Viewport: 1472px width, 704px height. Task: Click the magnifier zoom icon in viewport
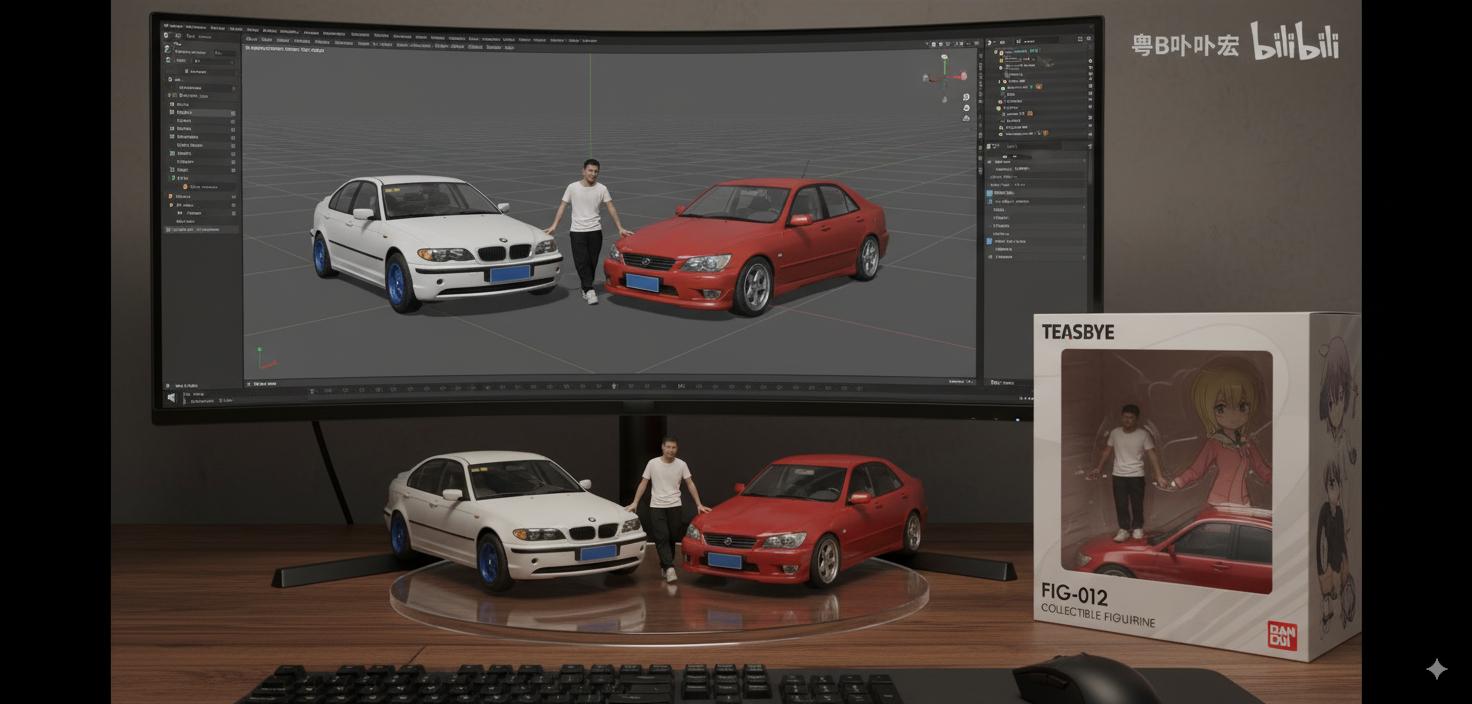tap(966, 97)
